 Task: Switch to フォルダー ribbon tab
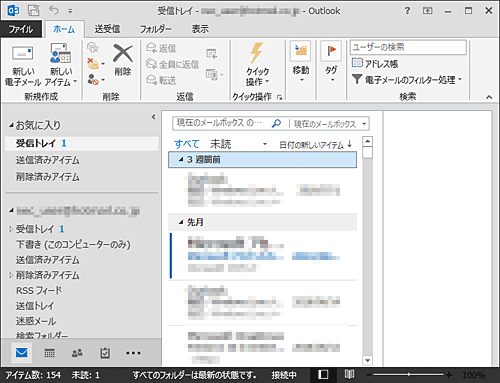click(155, 29)
